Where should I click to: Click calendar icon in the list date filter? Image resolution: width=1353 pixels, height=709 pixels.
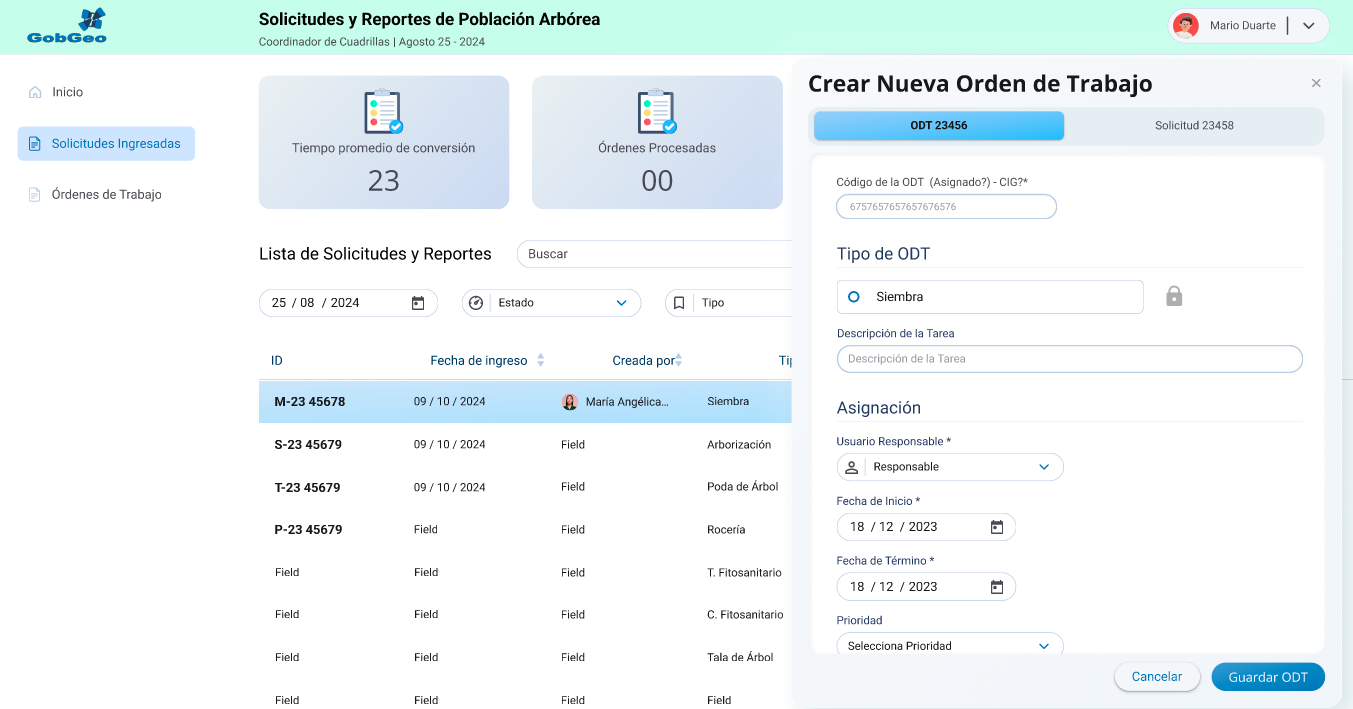418,303
